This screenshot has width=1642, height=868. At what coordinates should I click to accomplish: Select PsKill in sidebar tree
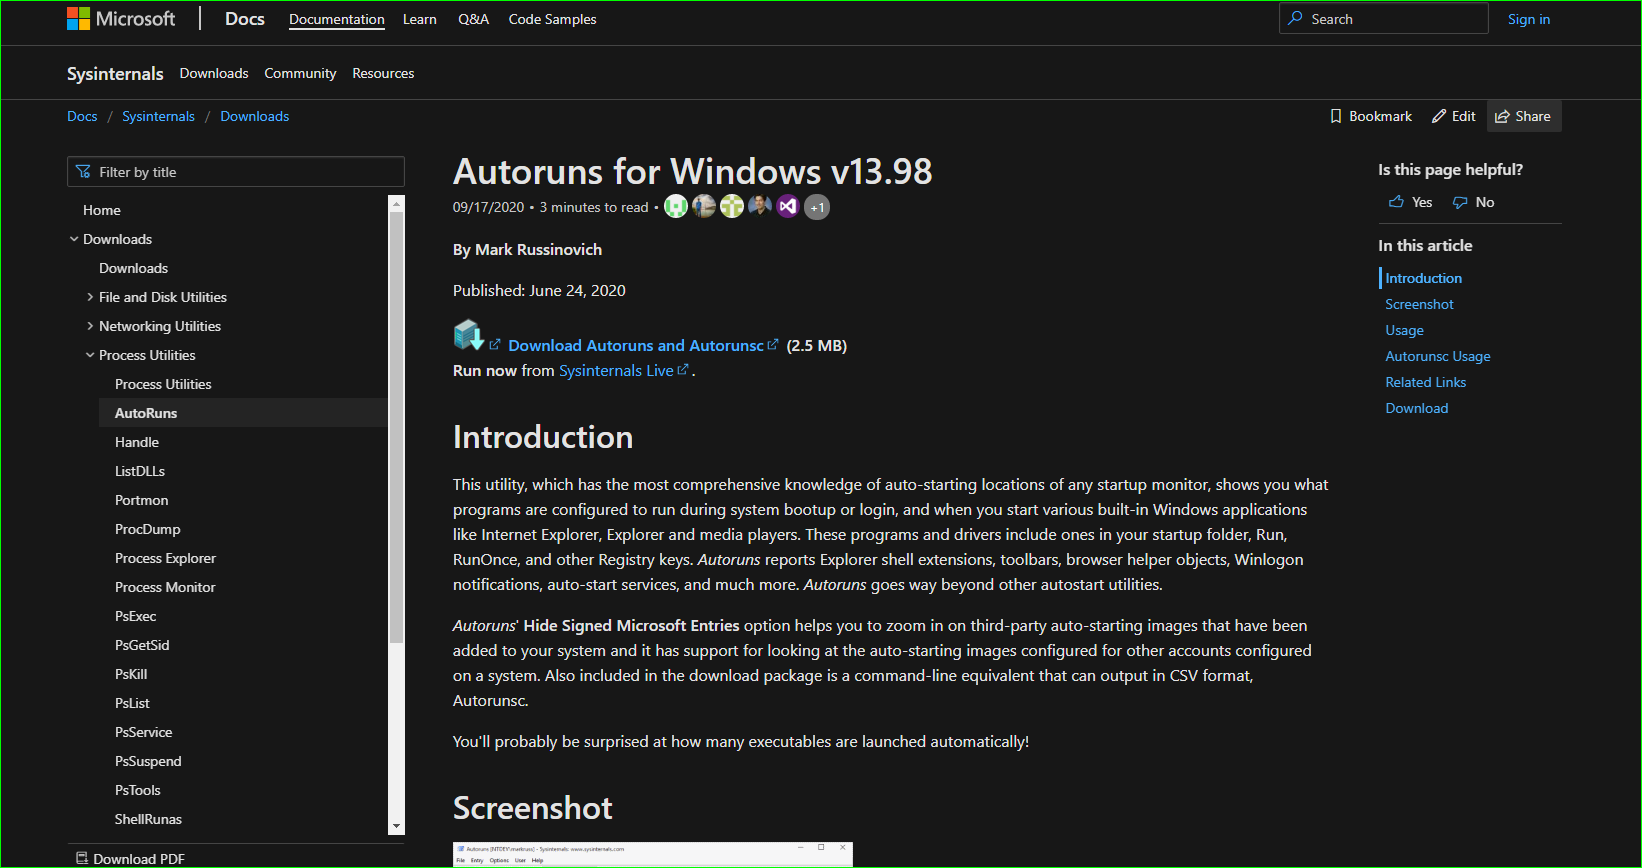131,674
